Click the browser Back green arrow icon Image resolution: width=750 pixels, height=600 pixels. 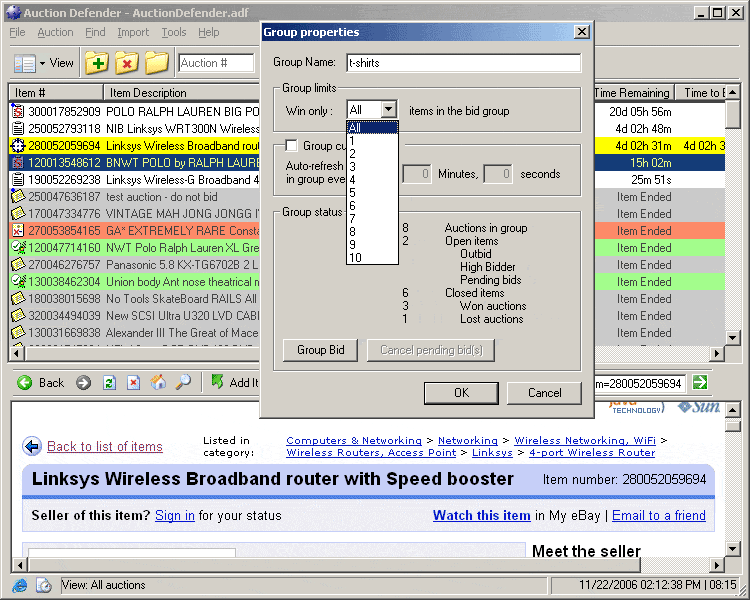24,383
